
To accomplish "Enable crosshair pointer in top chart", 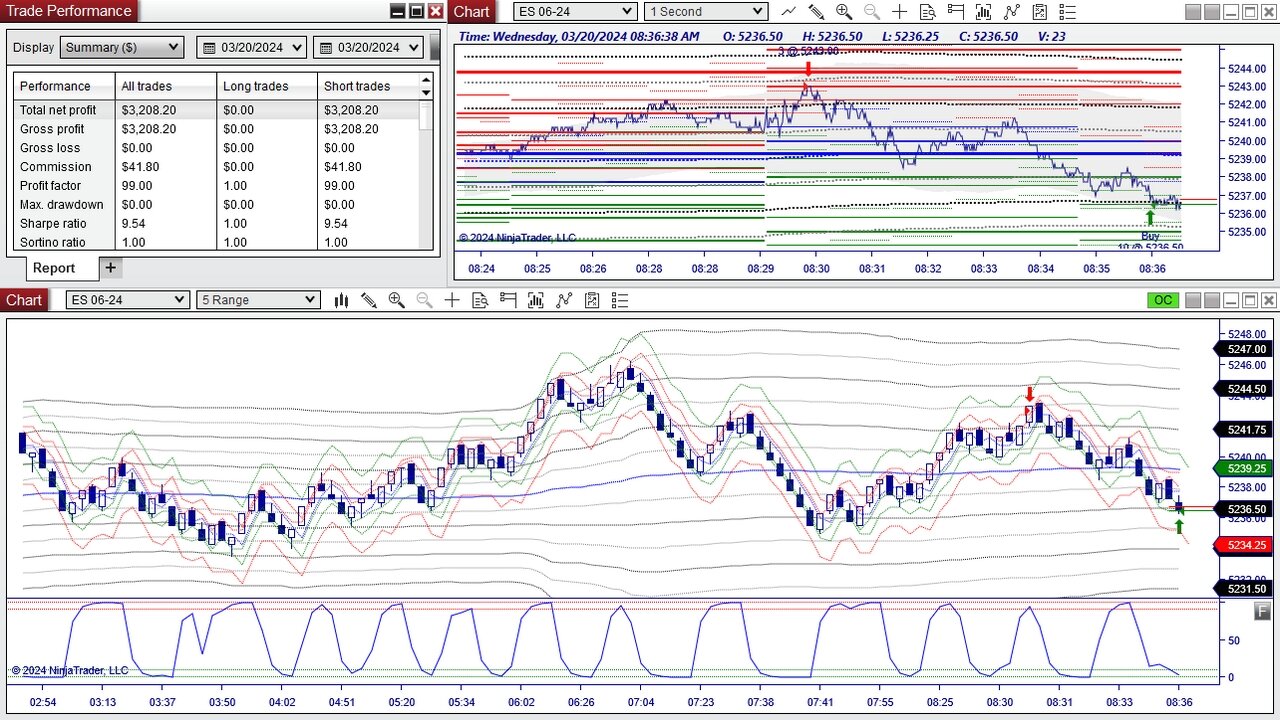I will 900,12.
